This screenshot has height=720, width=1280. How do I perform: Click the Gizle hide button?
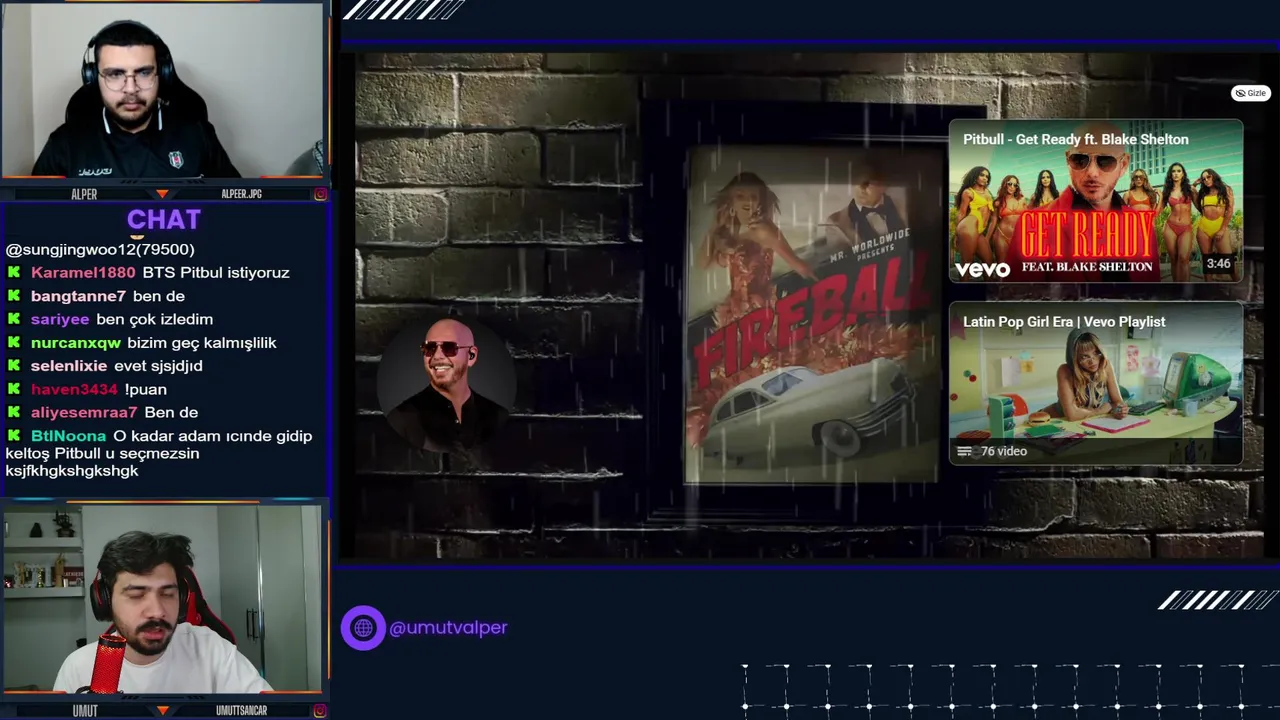point(1250,93)
